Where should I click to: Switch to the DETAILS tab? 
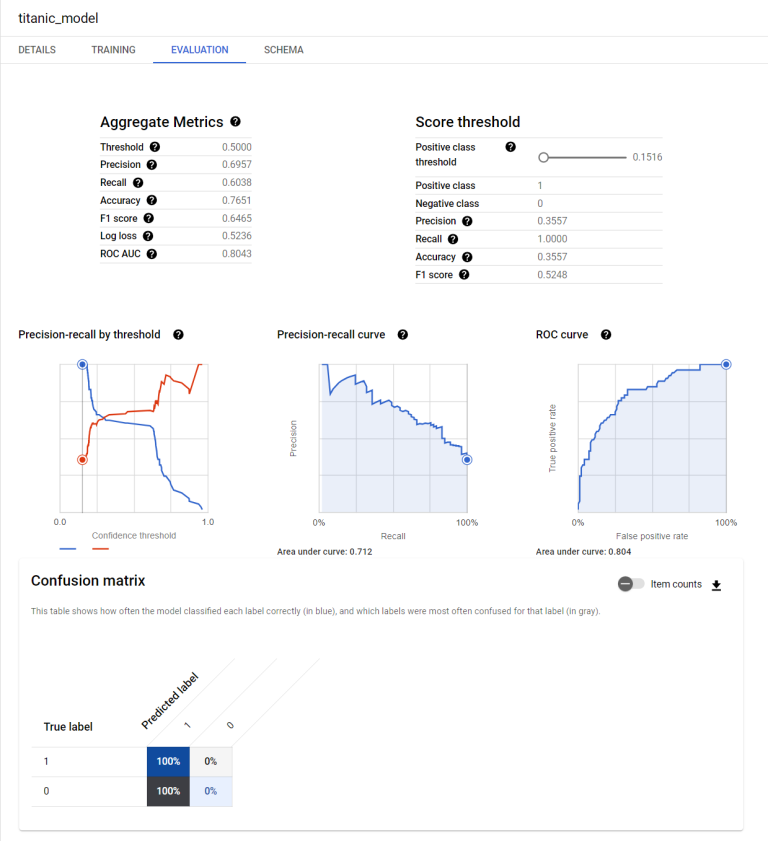coord(36,49)
